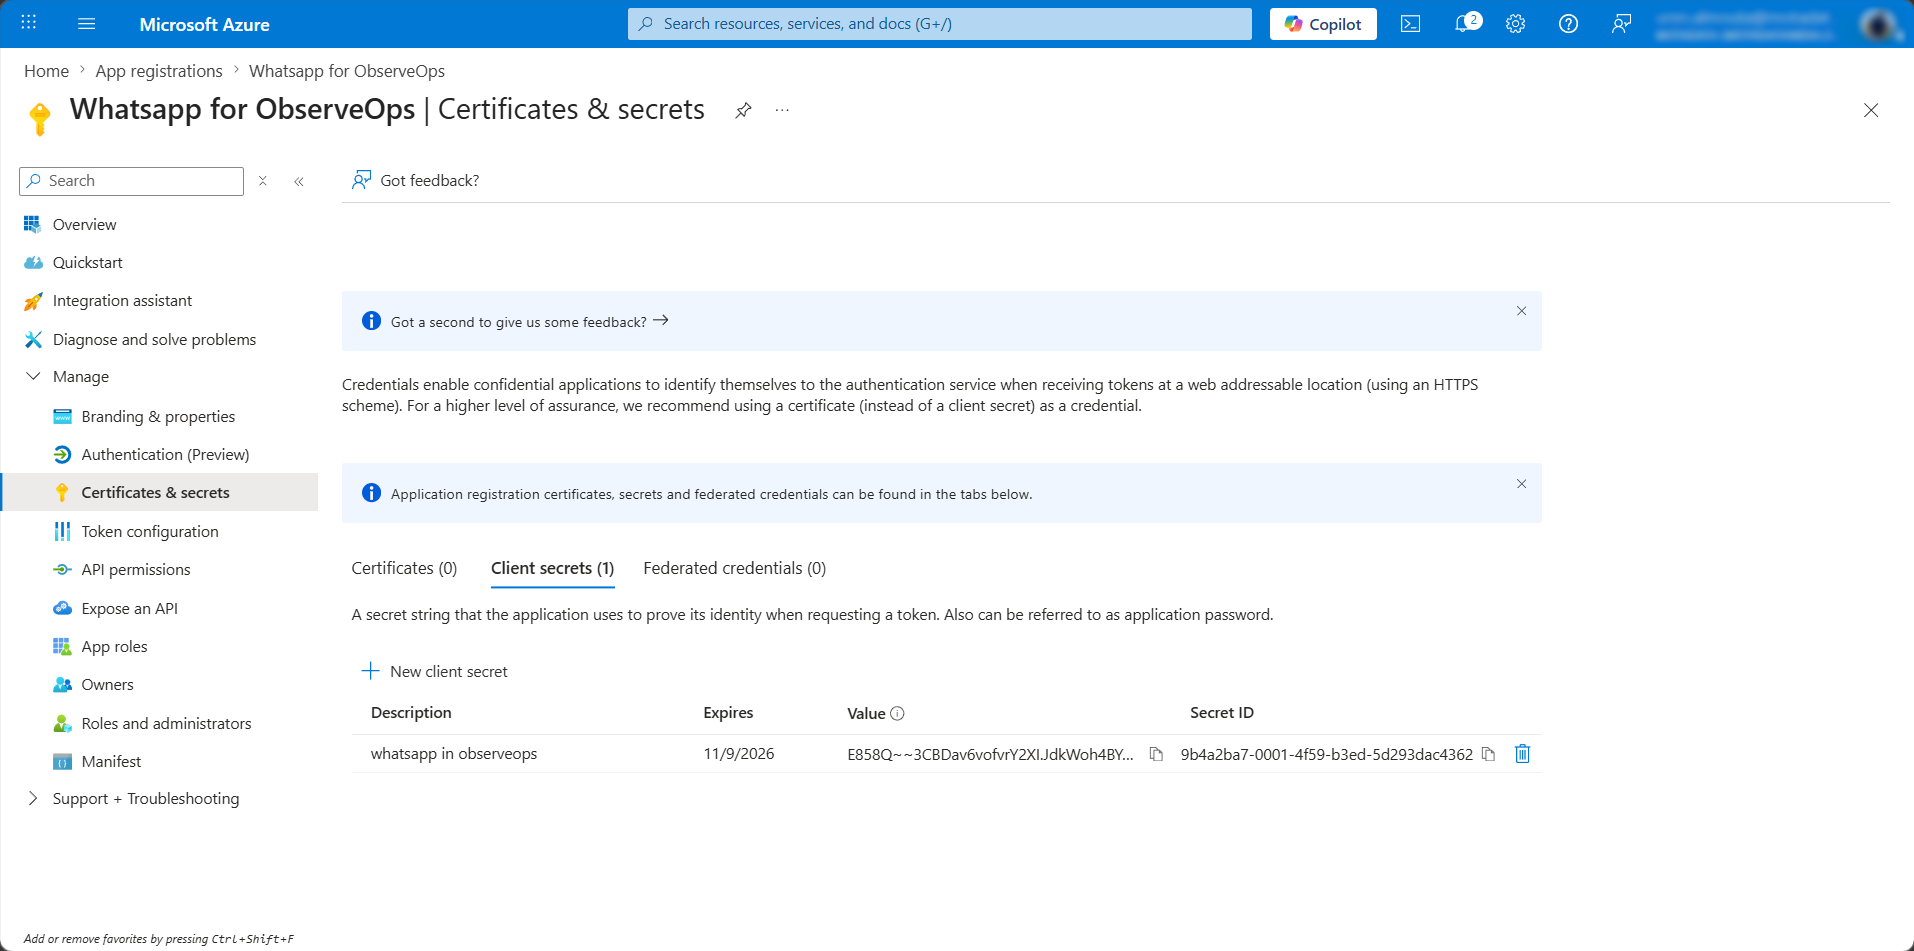Click the 11/9/2026 expiry date

738,753
